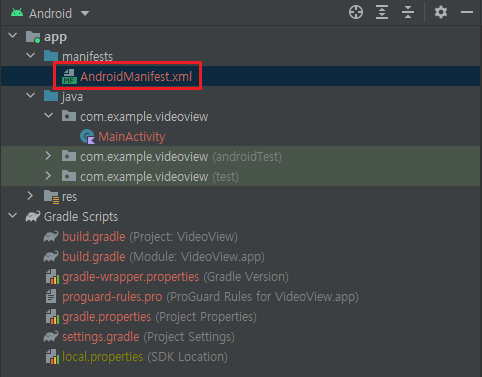Select the app module label
This screenshot has width=482, height=377.
pos(55,37)
